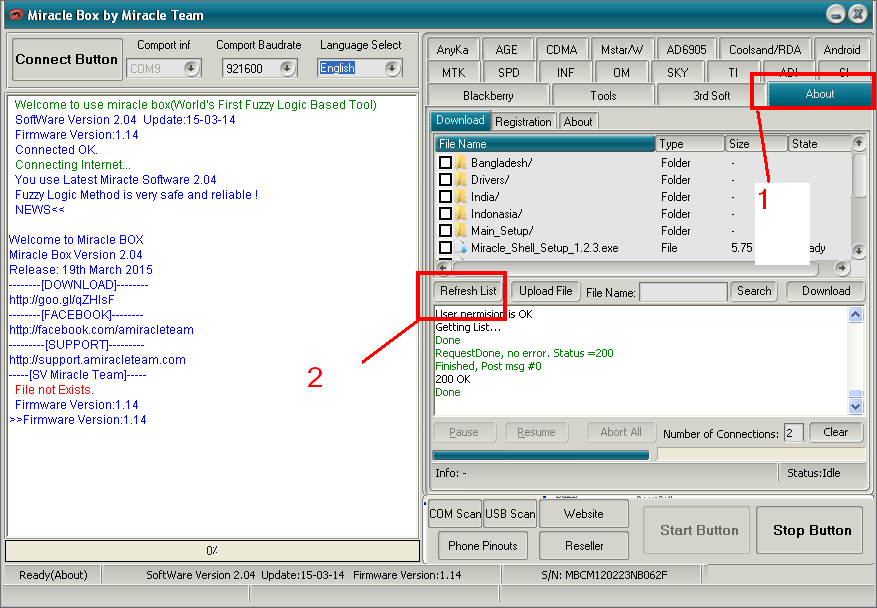The width and height of the screenshot is (877, 608).
Task: Click the Search button
Action: (753, 291)
